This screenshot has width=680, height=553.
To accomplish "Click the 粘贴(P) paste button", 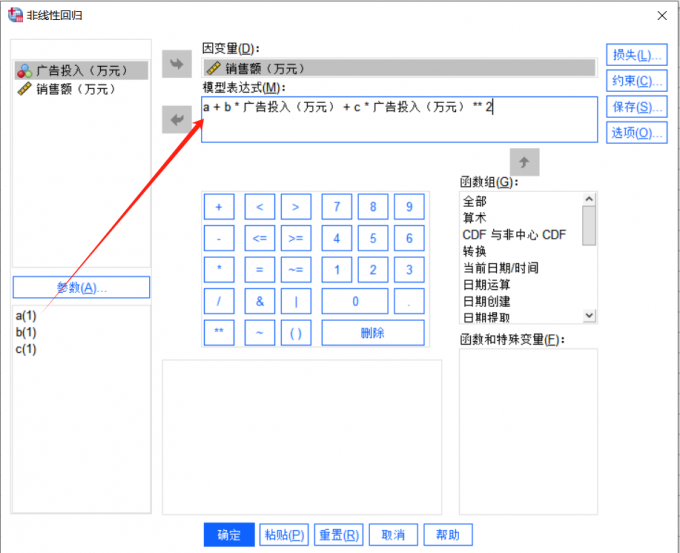I will 284,535.
